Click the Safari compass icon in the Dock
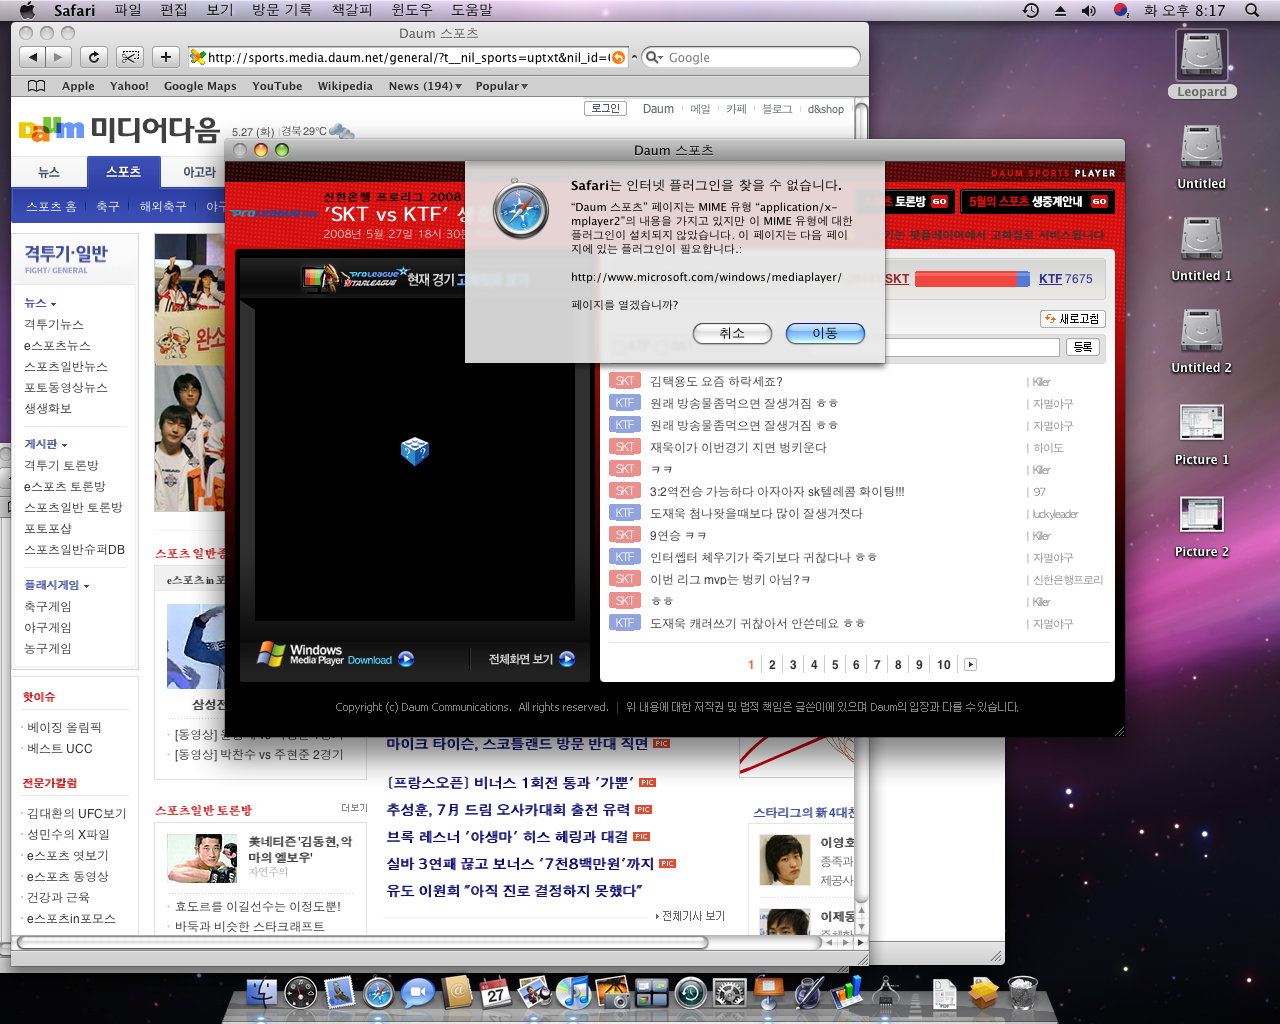 click(x=379, y=993)
